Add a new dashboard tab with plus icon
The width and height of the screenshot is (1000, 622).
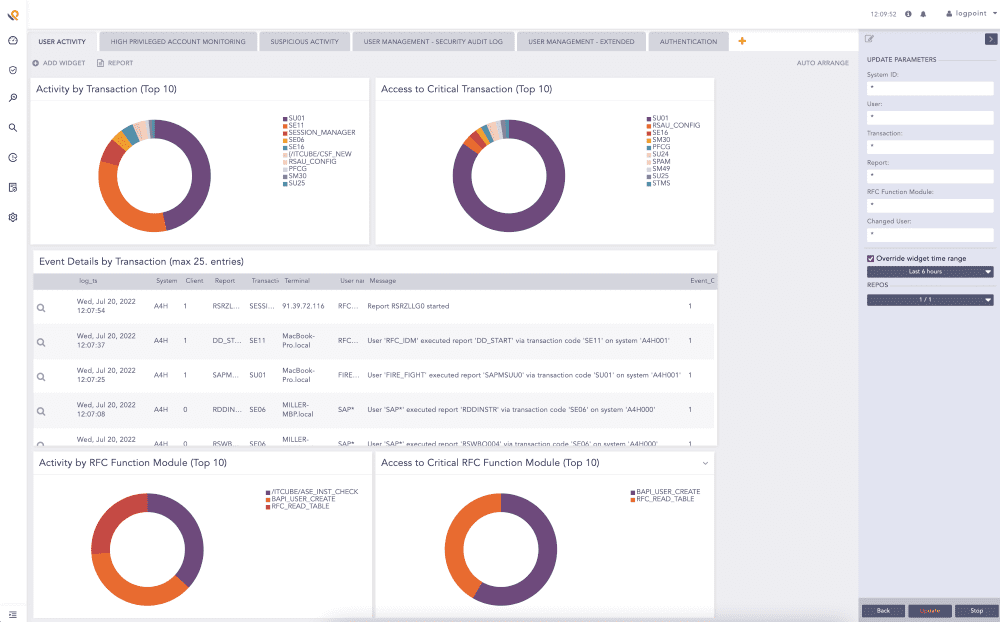(x=742, y=41)
